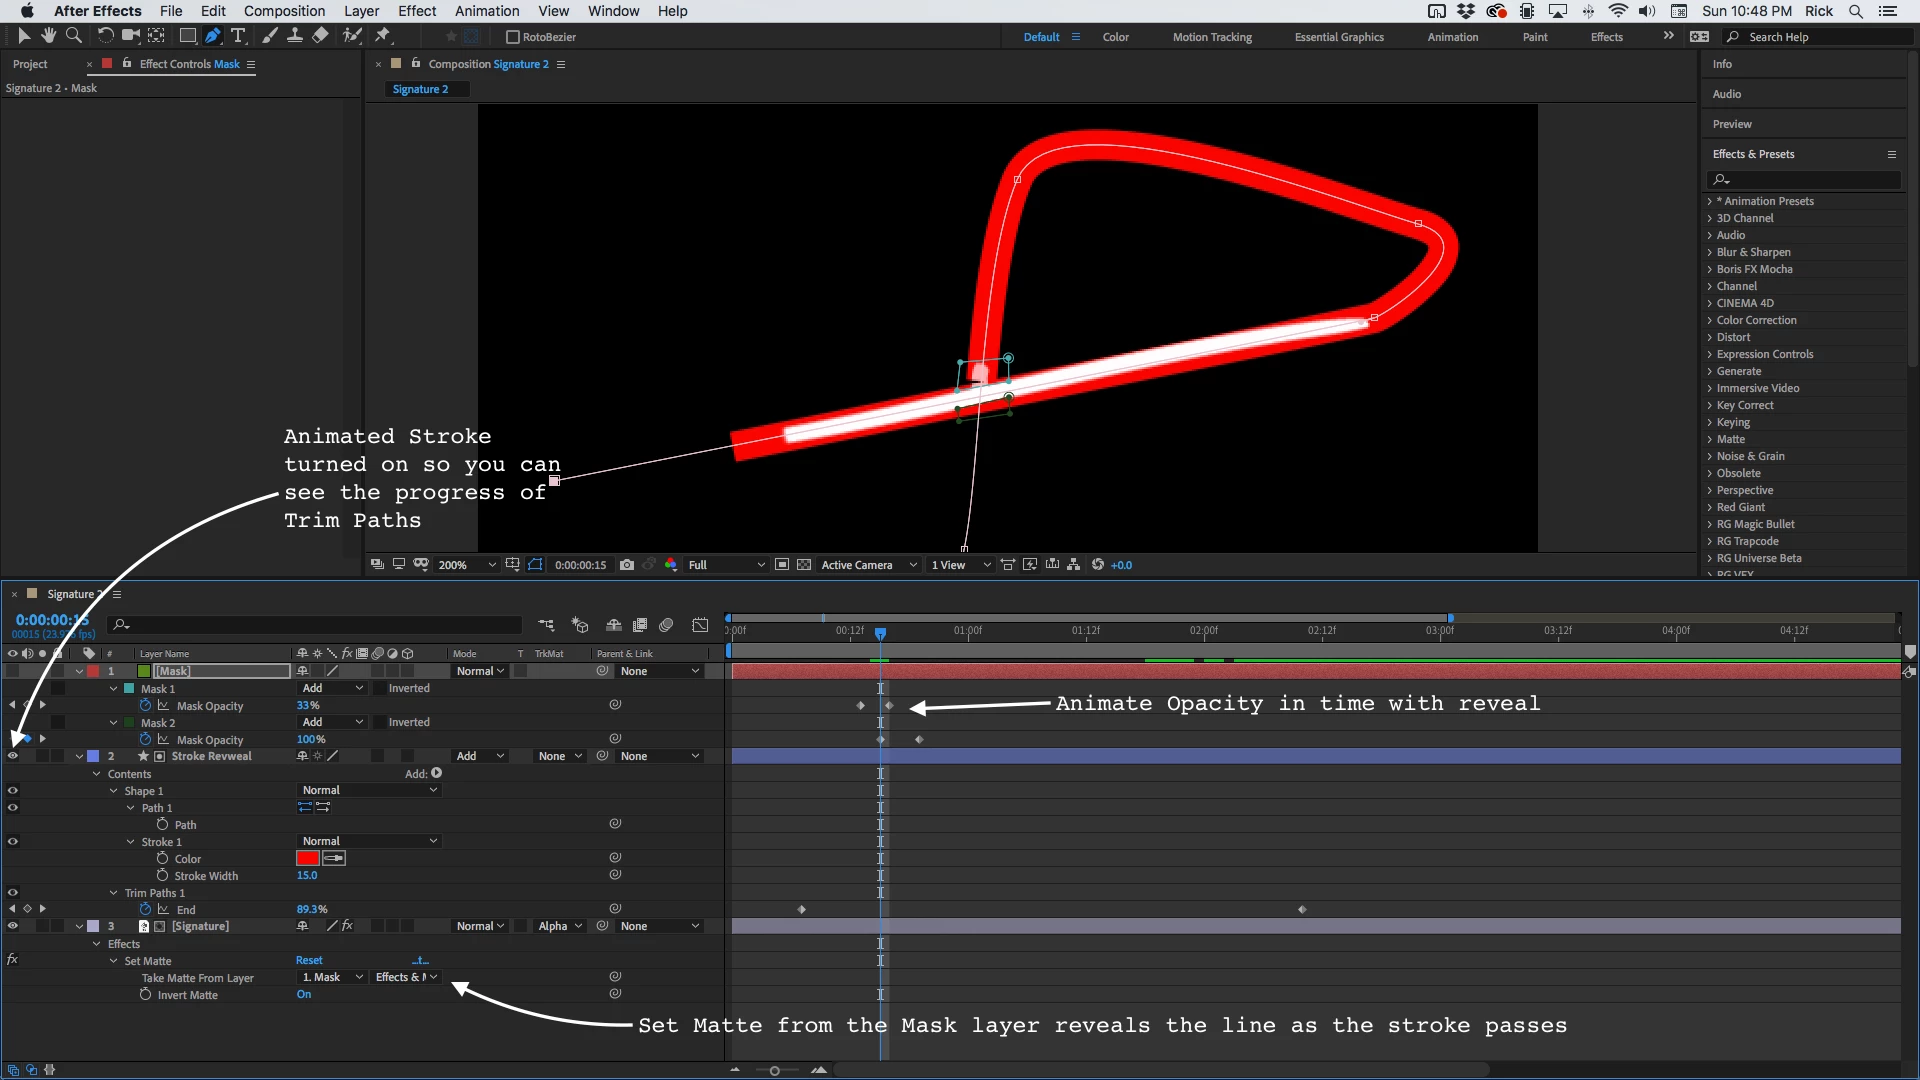Select the Eraser tool

320,36
